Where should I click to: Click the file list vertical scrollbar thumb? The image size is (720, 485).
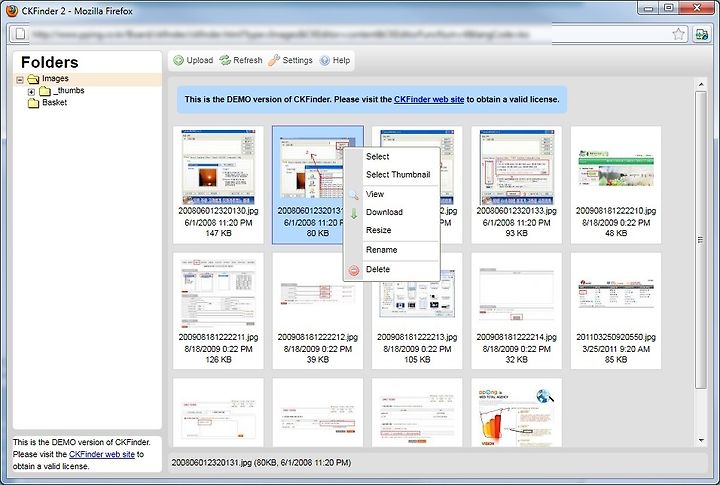tap(701, 239)
